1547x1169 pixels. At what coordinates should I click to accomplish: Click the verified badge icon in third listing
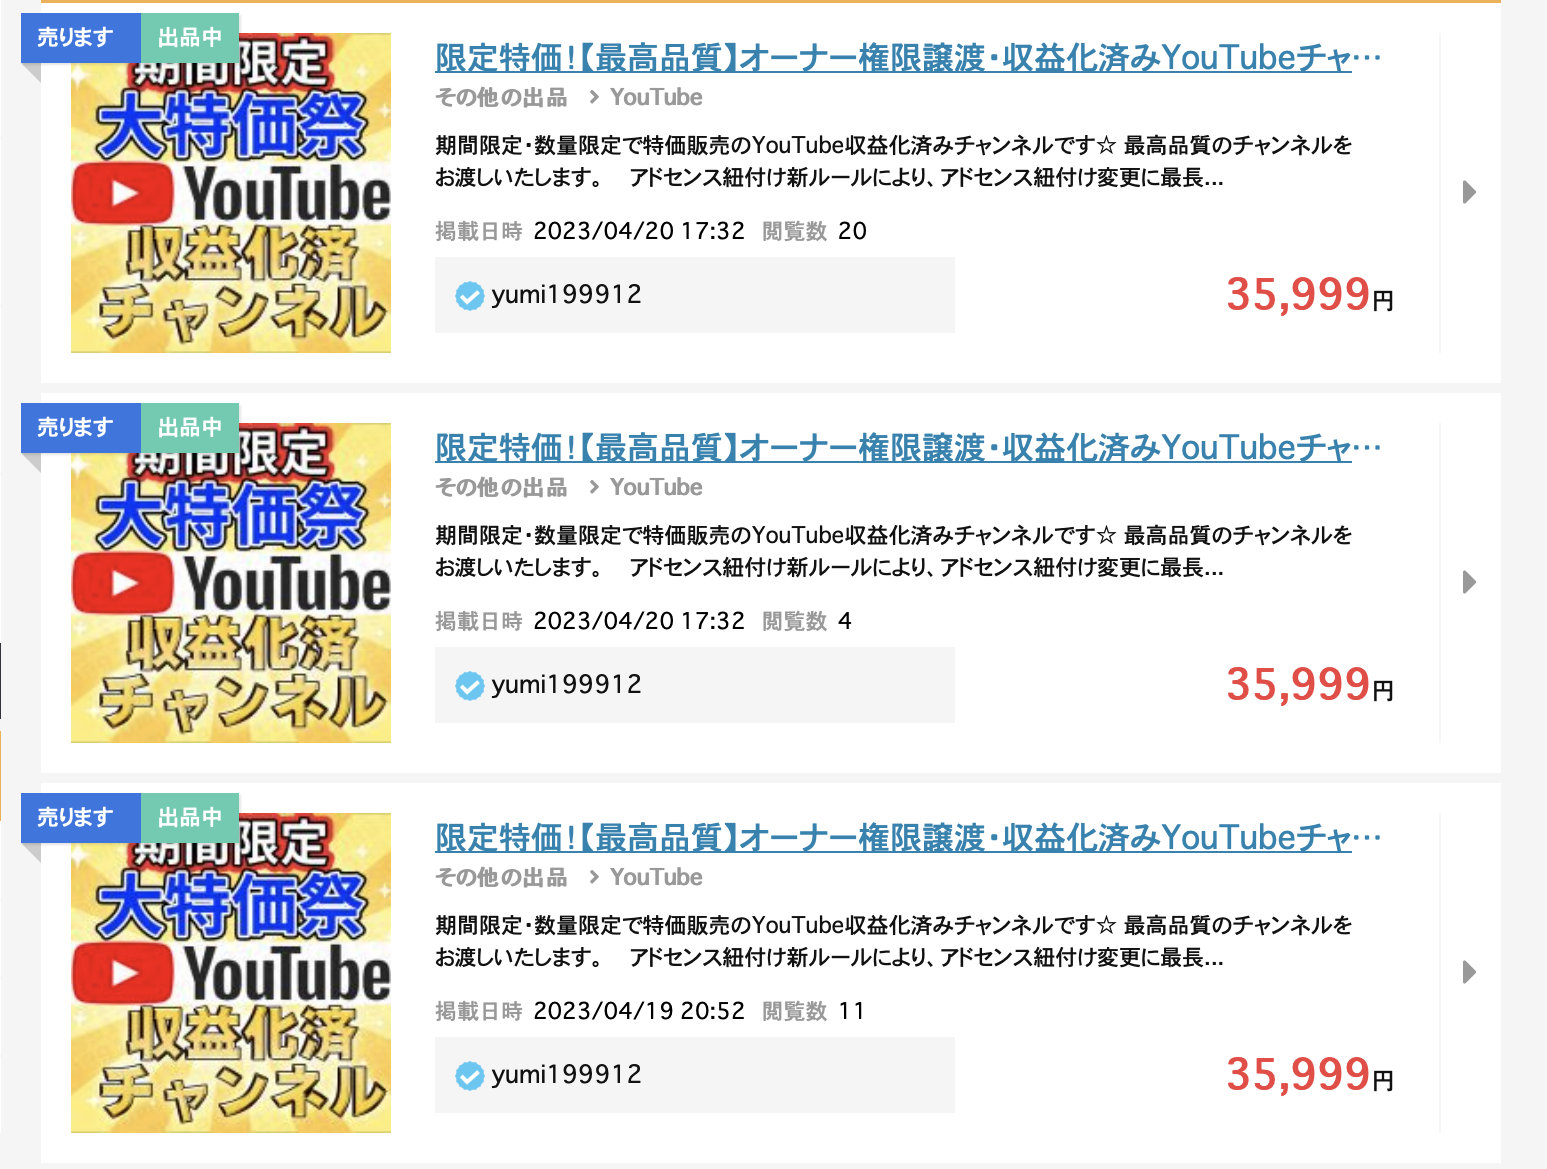(x=469, y=1075)
